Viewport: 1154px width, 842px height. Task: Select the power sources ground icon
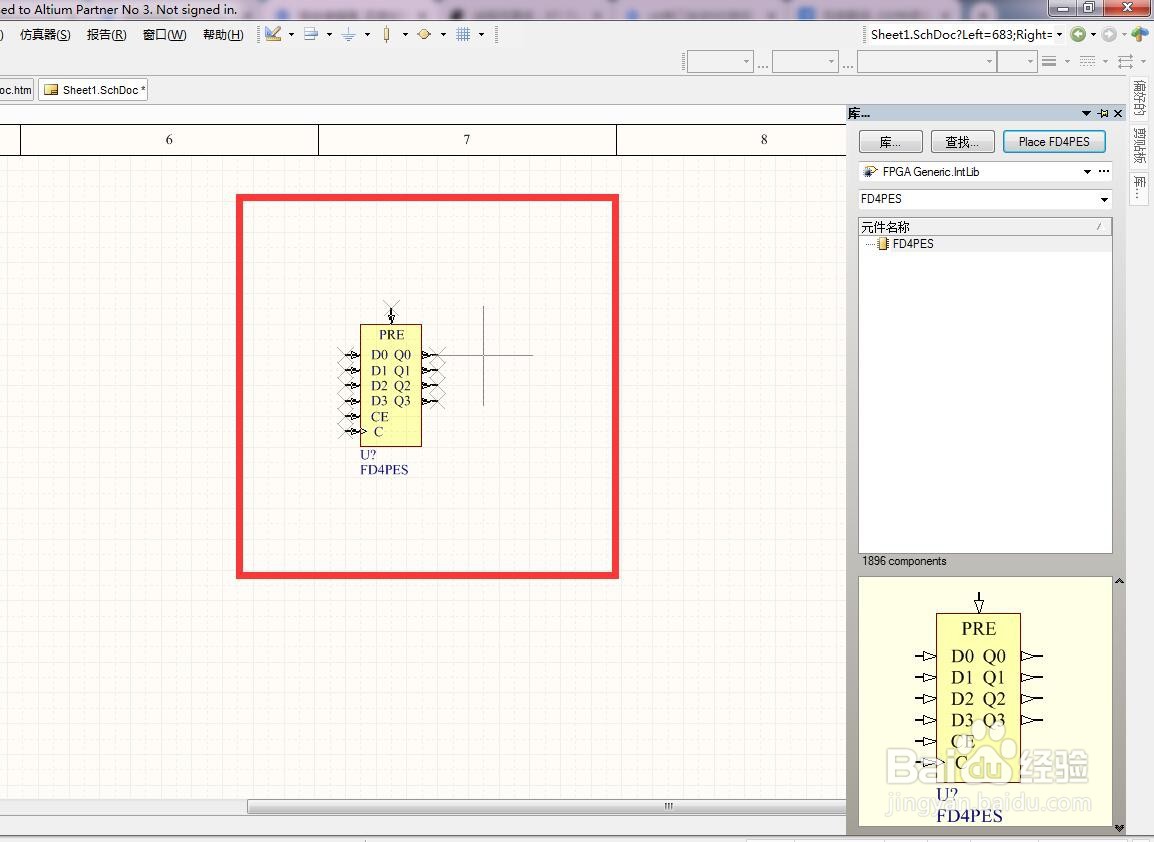coord(349,35)
